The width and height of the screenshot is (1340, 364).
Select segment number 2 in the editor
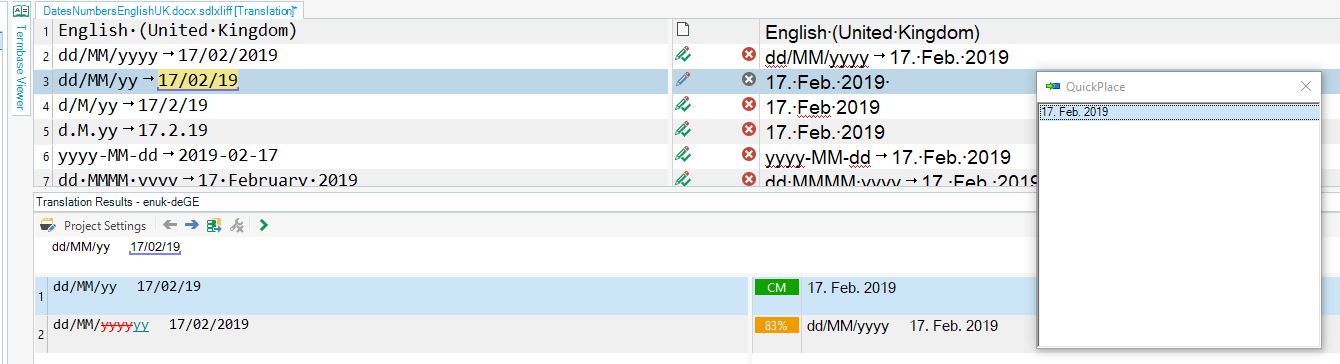coord(47,56)
